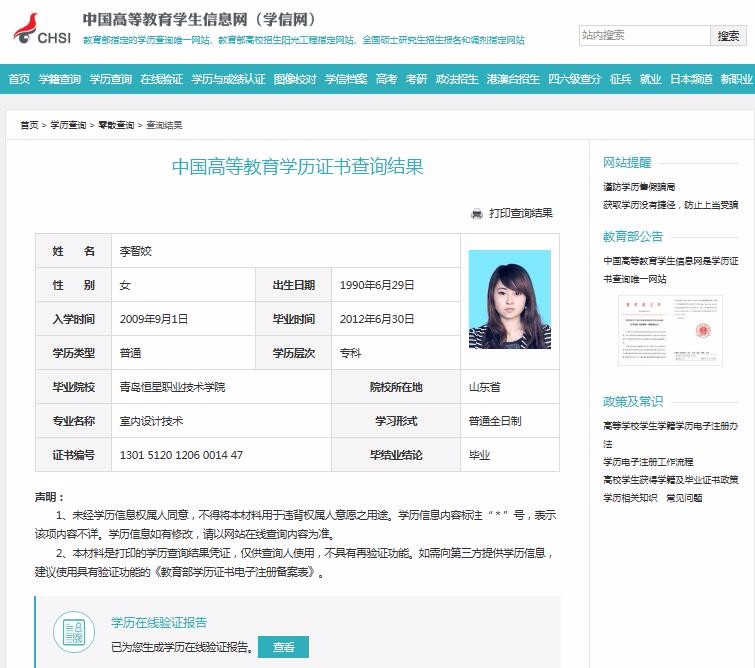Click the birth date 1990年6月29日
This screenshot has width=755, height=668.
377,285
